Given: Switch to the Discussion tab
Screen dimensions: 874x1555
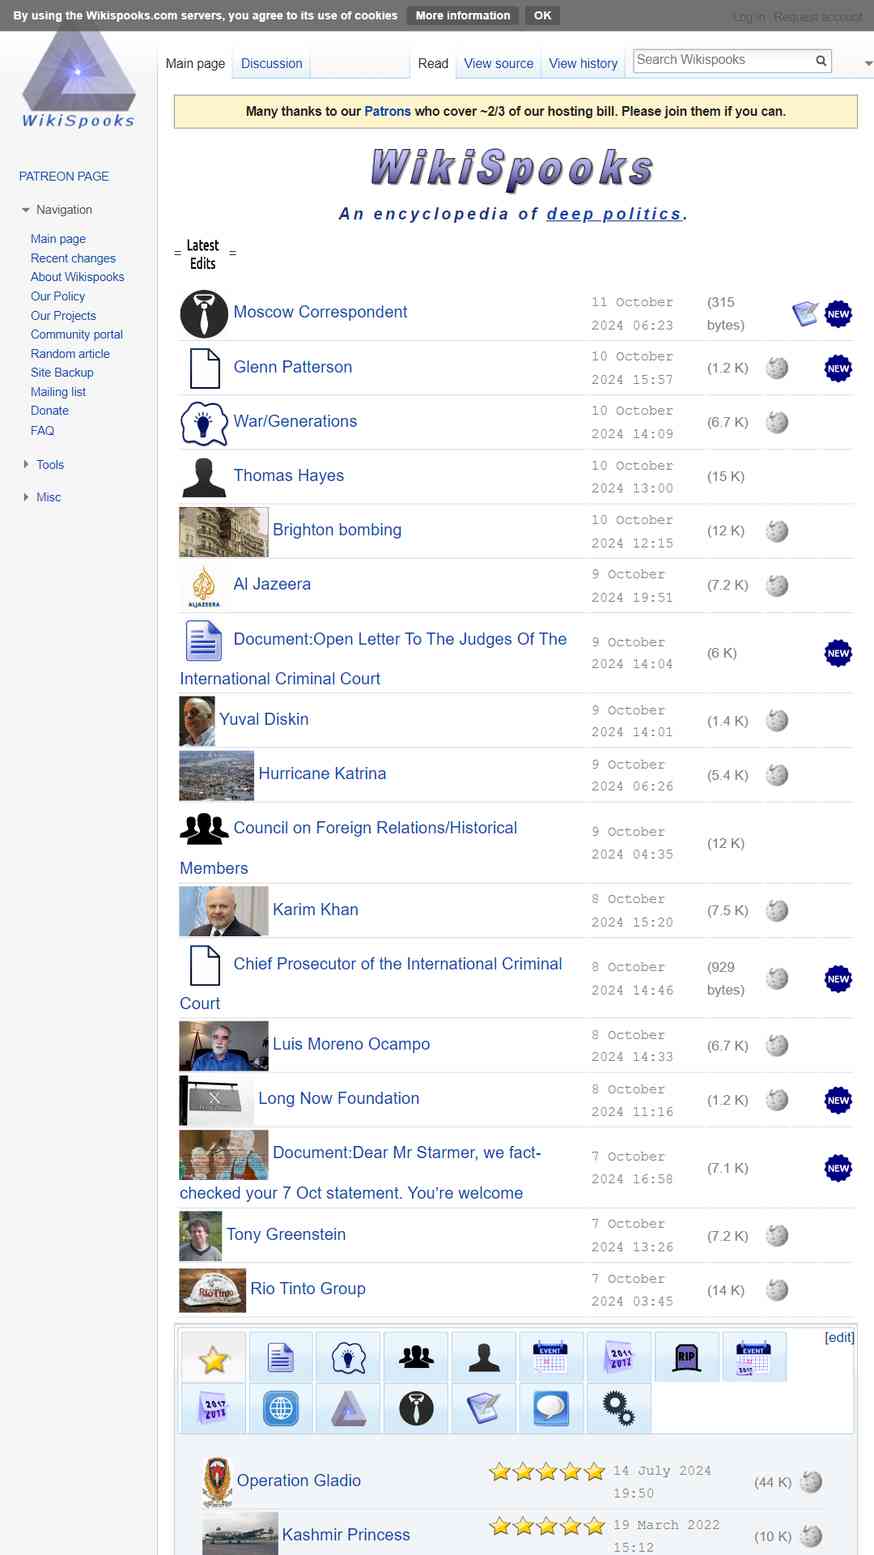Looking at the screenshot, I should pos(272,63).
